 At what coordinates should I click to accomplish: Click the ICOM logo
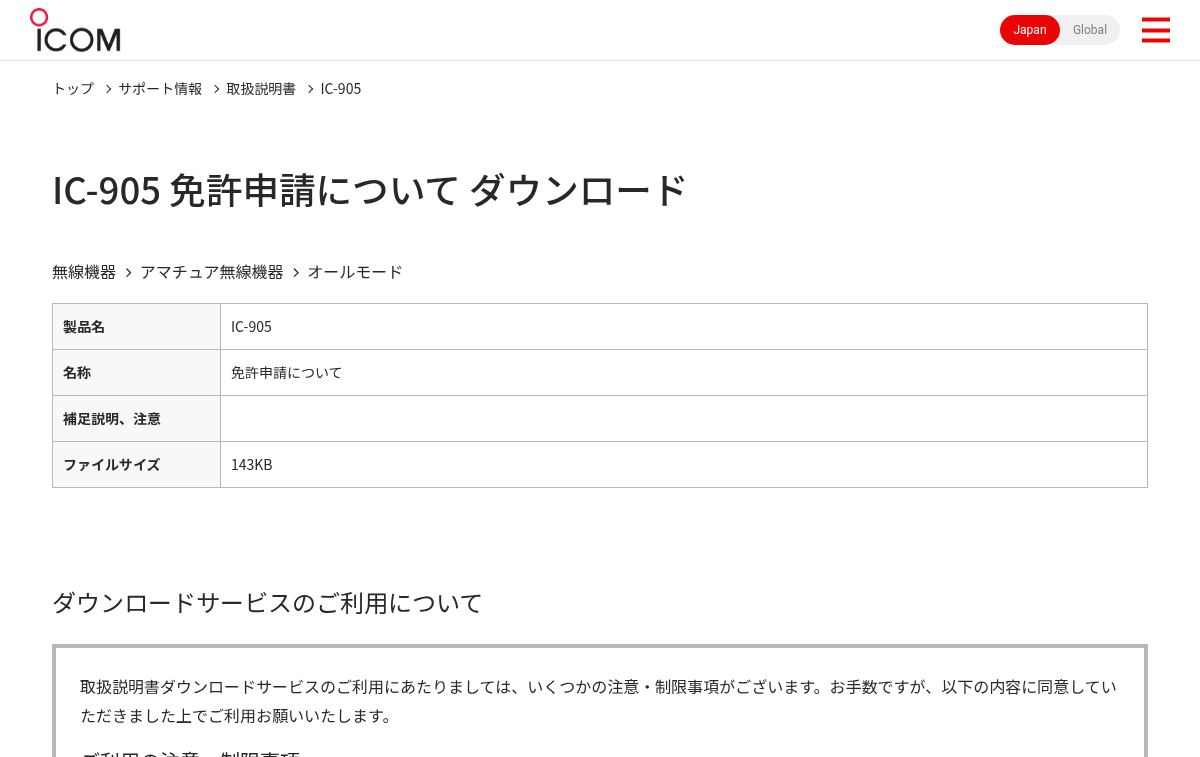coord(75,30)
